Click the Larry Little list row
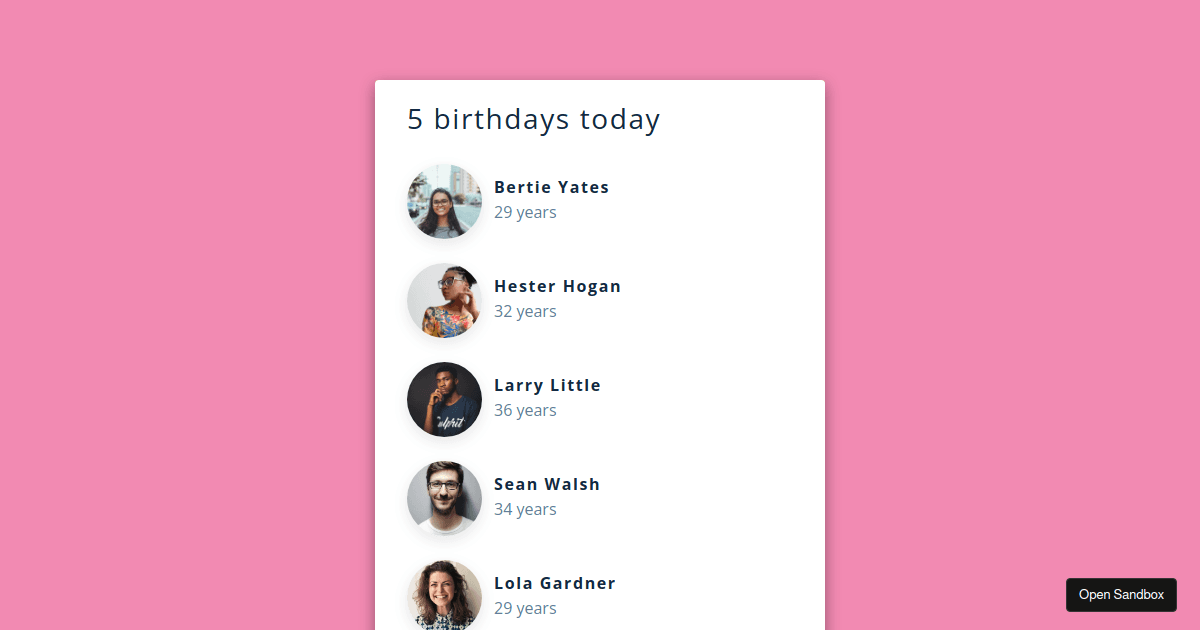1200x630 pixels. click(600, 398)
